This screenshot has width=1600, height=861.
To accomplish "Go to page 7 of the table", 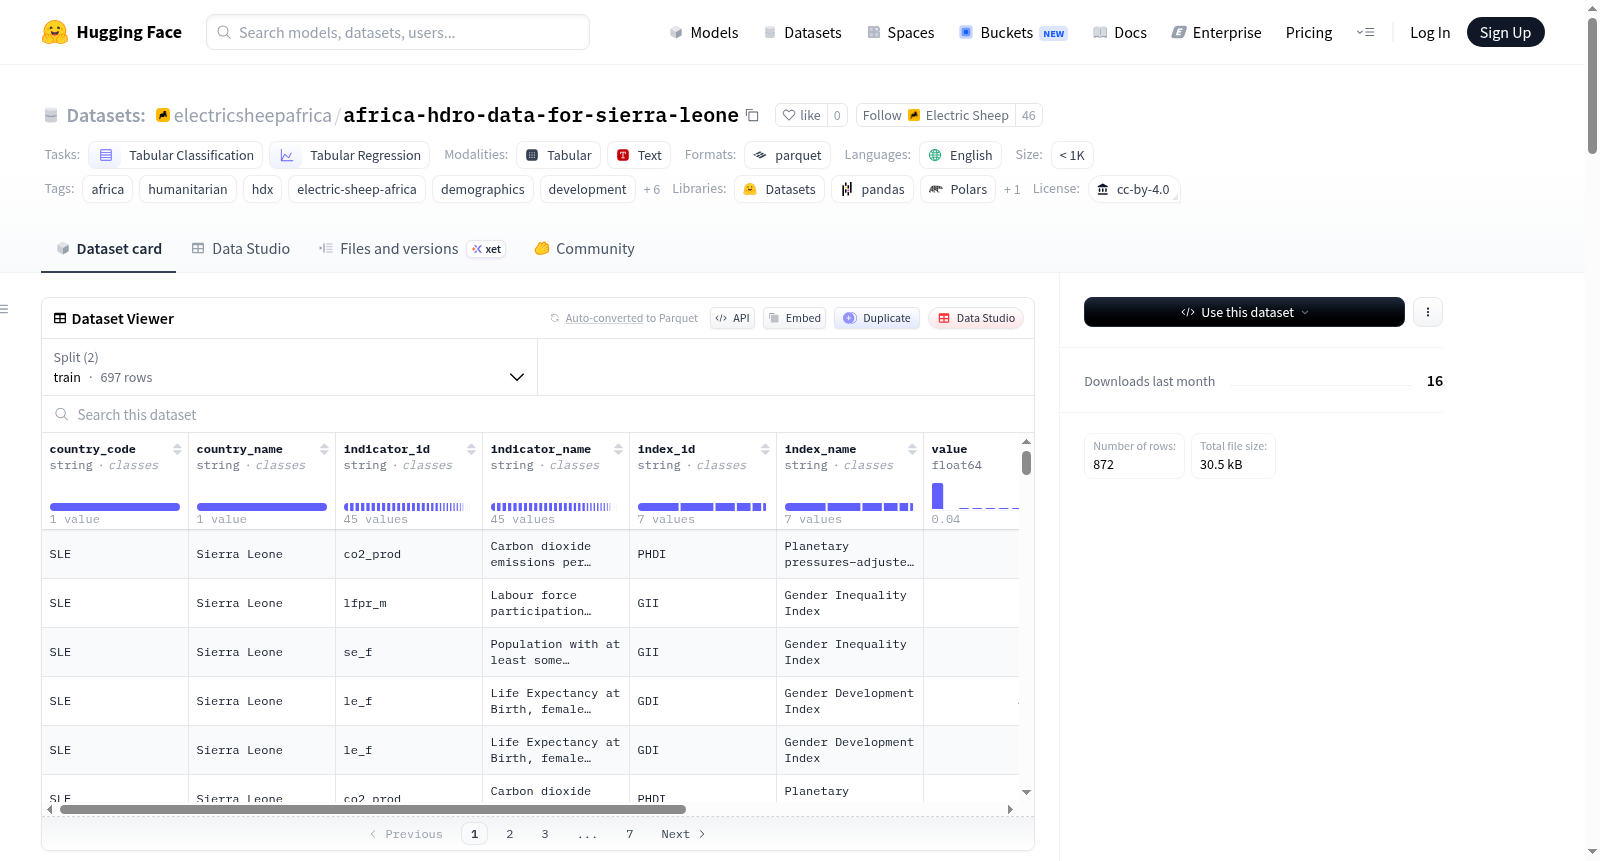I will pyautogui.click(x=630, y=834).
